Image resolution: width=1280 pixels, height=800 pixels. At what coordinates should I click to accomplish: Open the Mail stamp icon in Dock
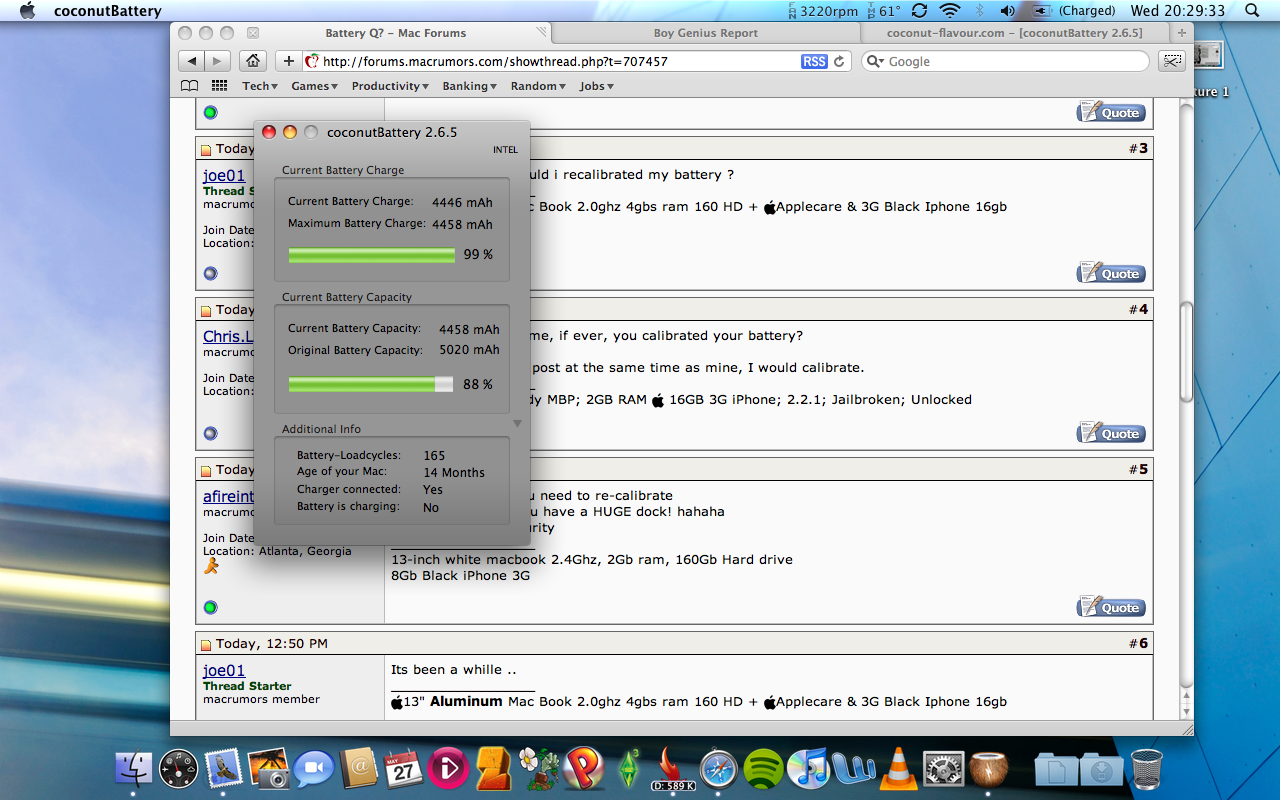(x=224, y=768)
